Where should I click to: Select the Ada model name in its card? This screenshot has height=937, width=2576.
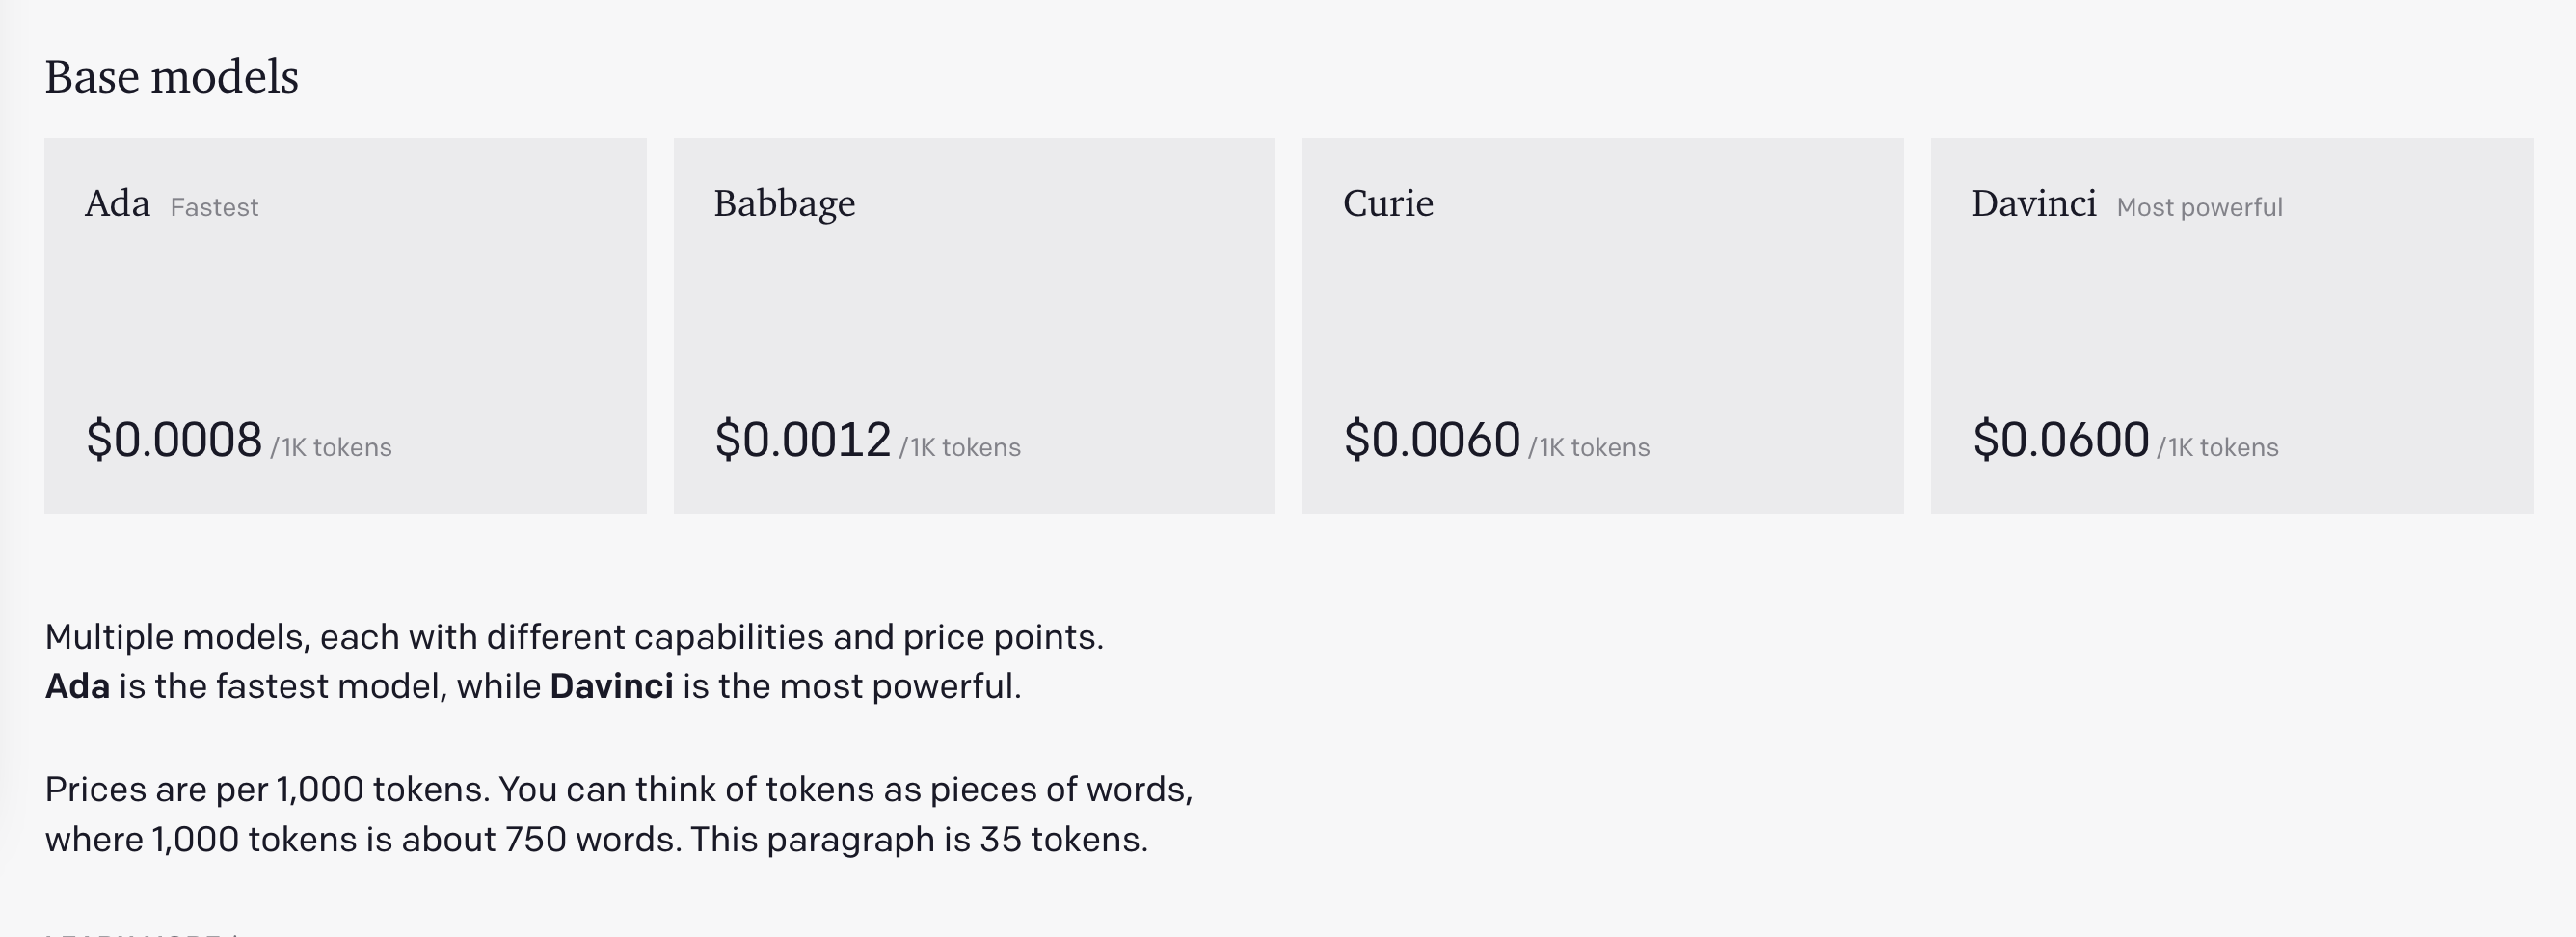[x=117, y=204]
